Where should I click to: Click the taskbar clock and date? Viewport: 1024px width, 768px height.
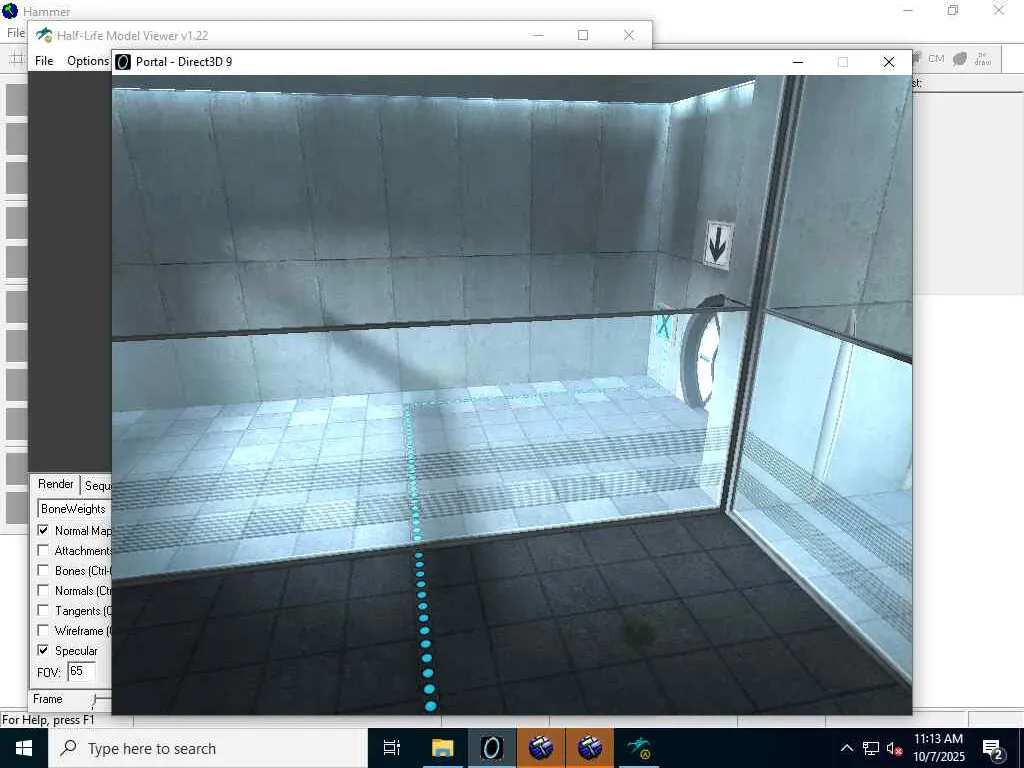tap(938, 748)
